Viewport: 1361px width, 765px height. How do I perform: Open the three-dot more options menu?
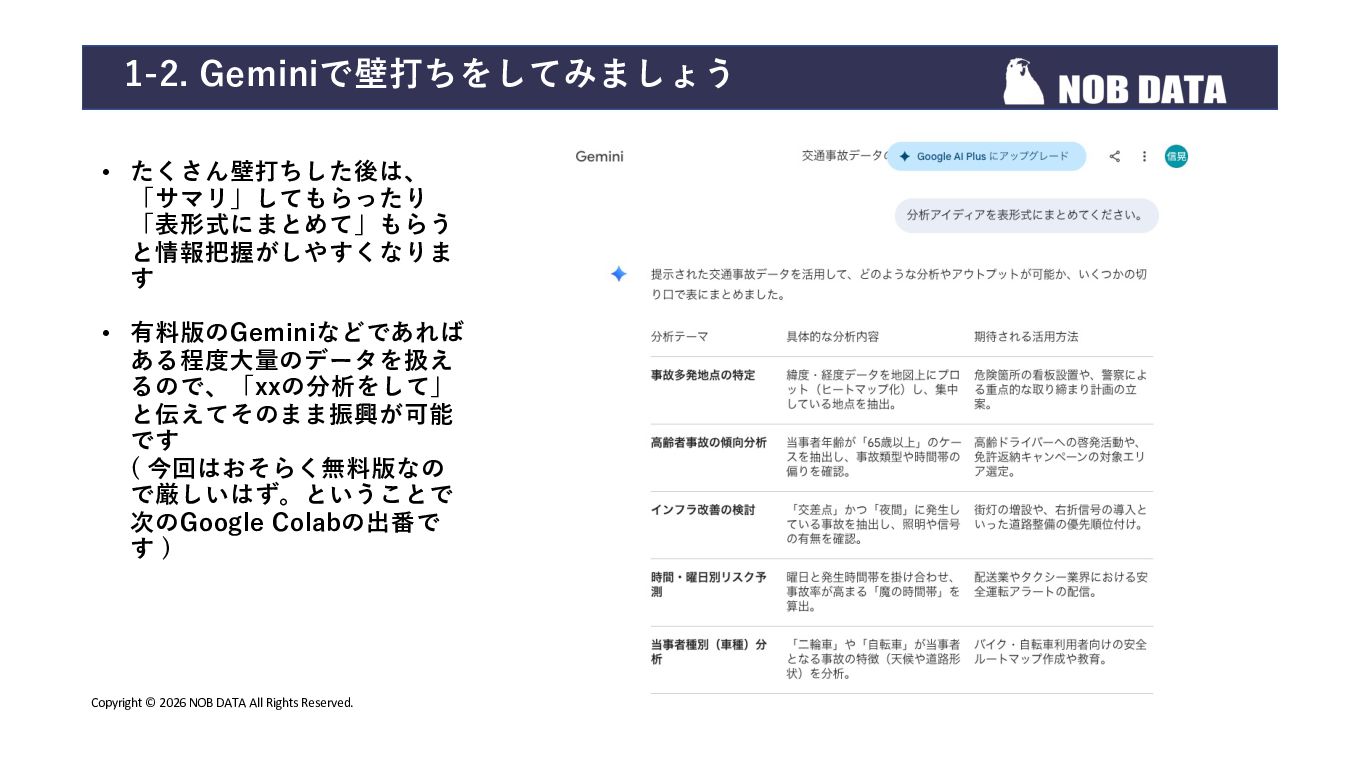1144,156
